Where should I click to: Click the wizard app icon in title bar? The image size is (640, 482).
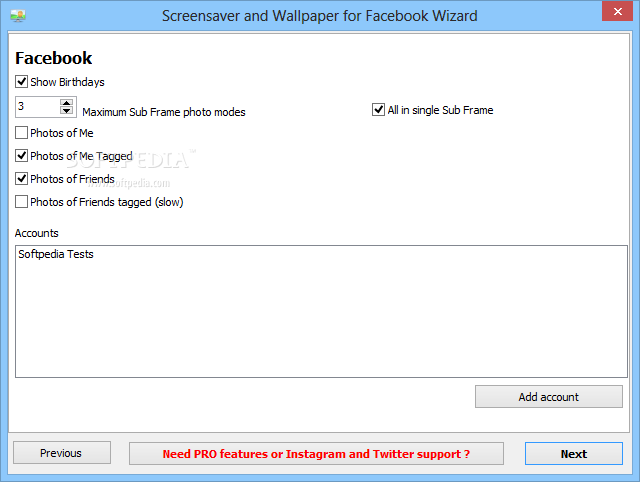[18, 16]
